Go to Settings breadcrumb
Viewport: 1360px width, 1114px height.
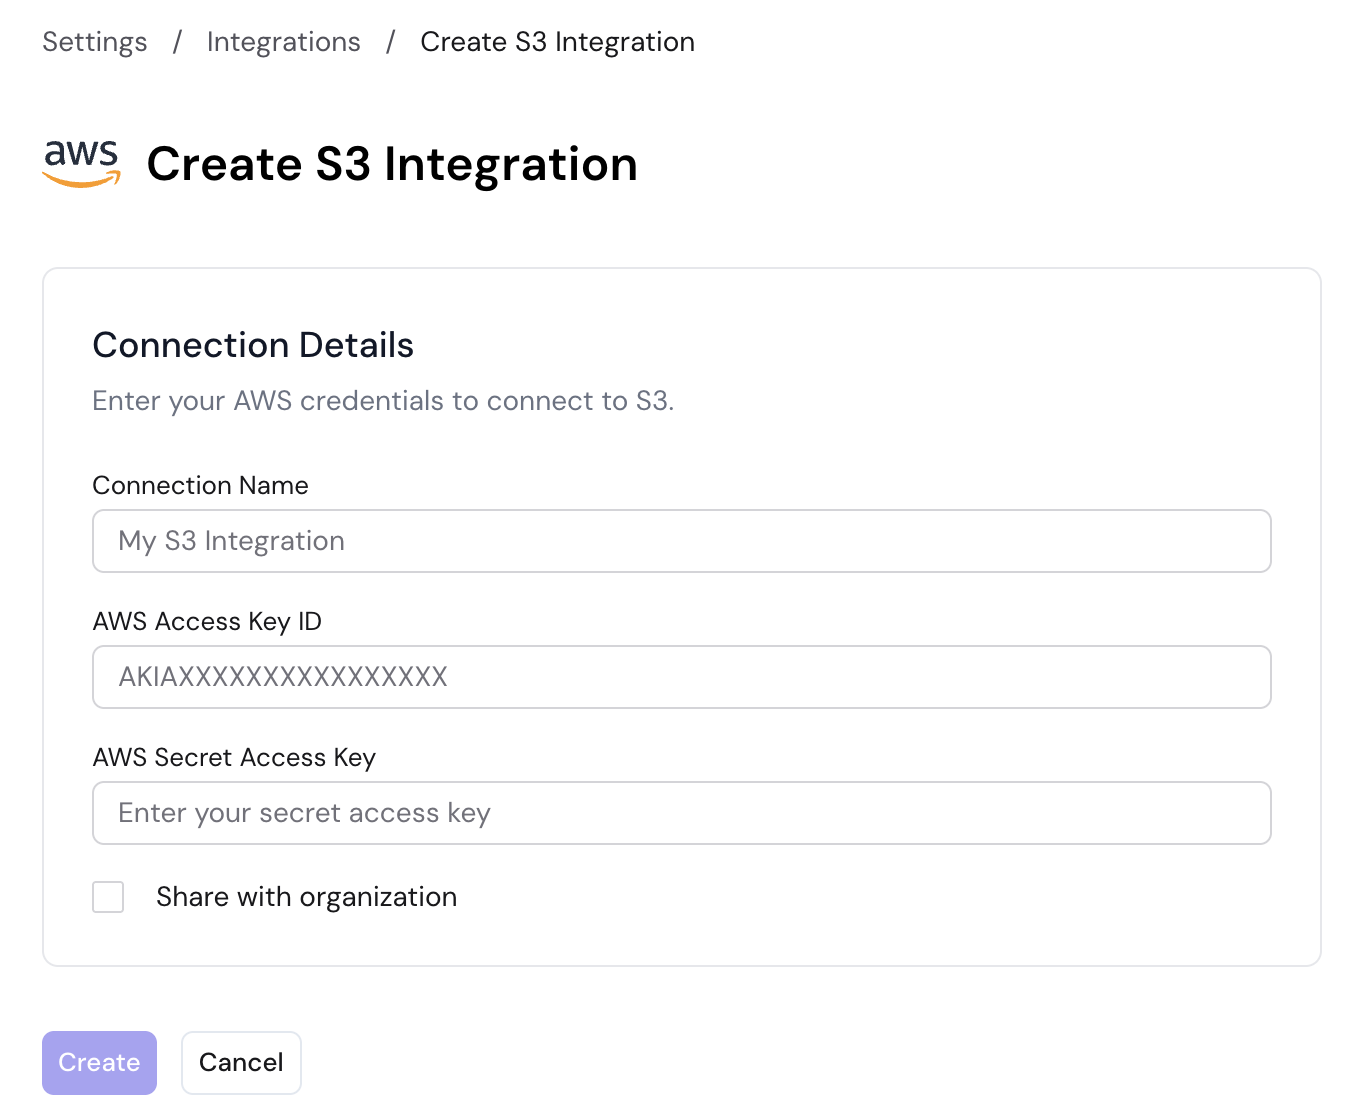click(95, 42)
